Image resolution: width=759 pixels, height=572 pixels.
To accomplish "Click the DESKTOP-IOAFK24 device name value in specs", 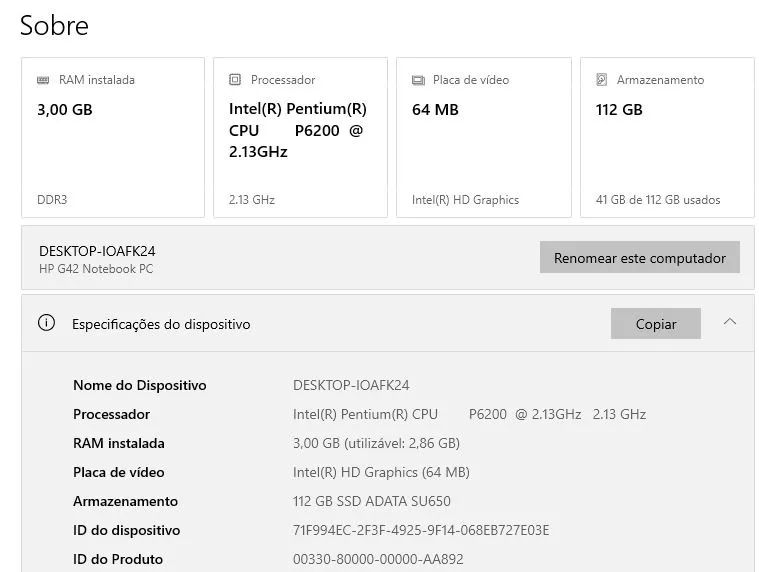I will (x=351, y=385).
